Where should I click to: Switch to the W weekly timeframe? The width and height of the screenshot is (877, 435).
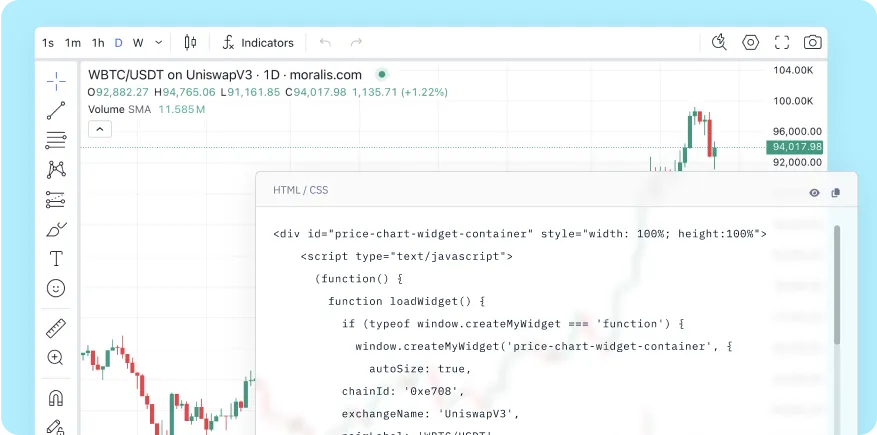138,42
